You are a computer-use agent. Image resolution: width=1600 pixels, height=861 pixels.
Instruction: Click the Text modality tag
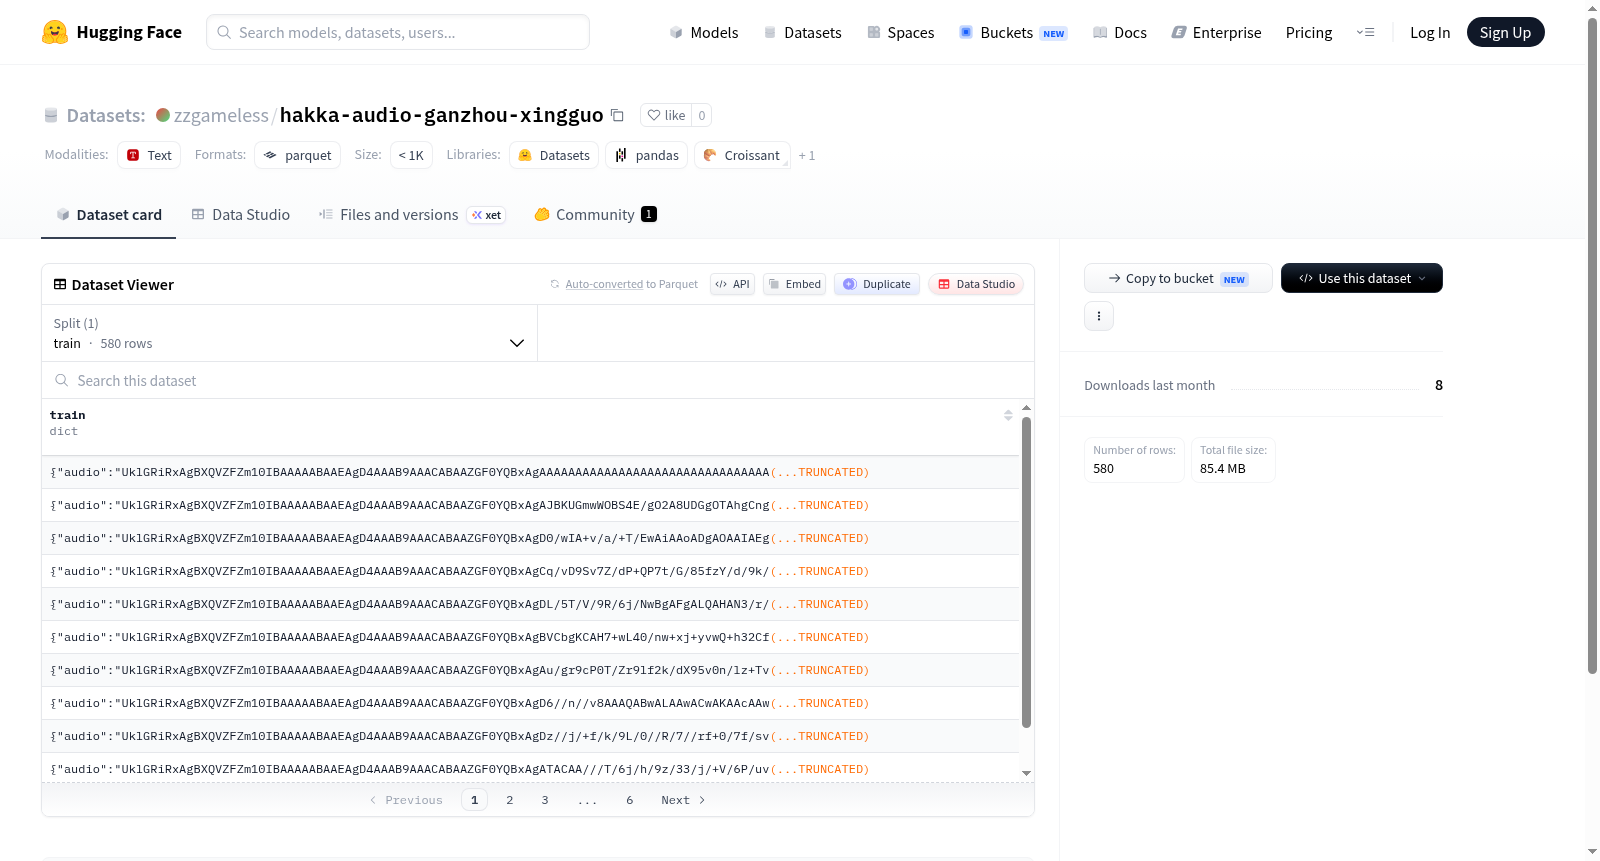click(149, 155)
